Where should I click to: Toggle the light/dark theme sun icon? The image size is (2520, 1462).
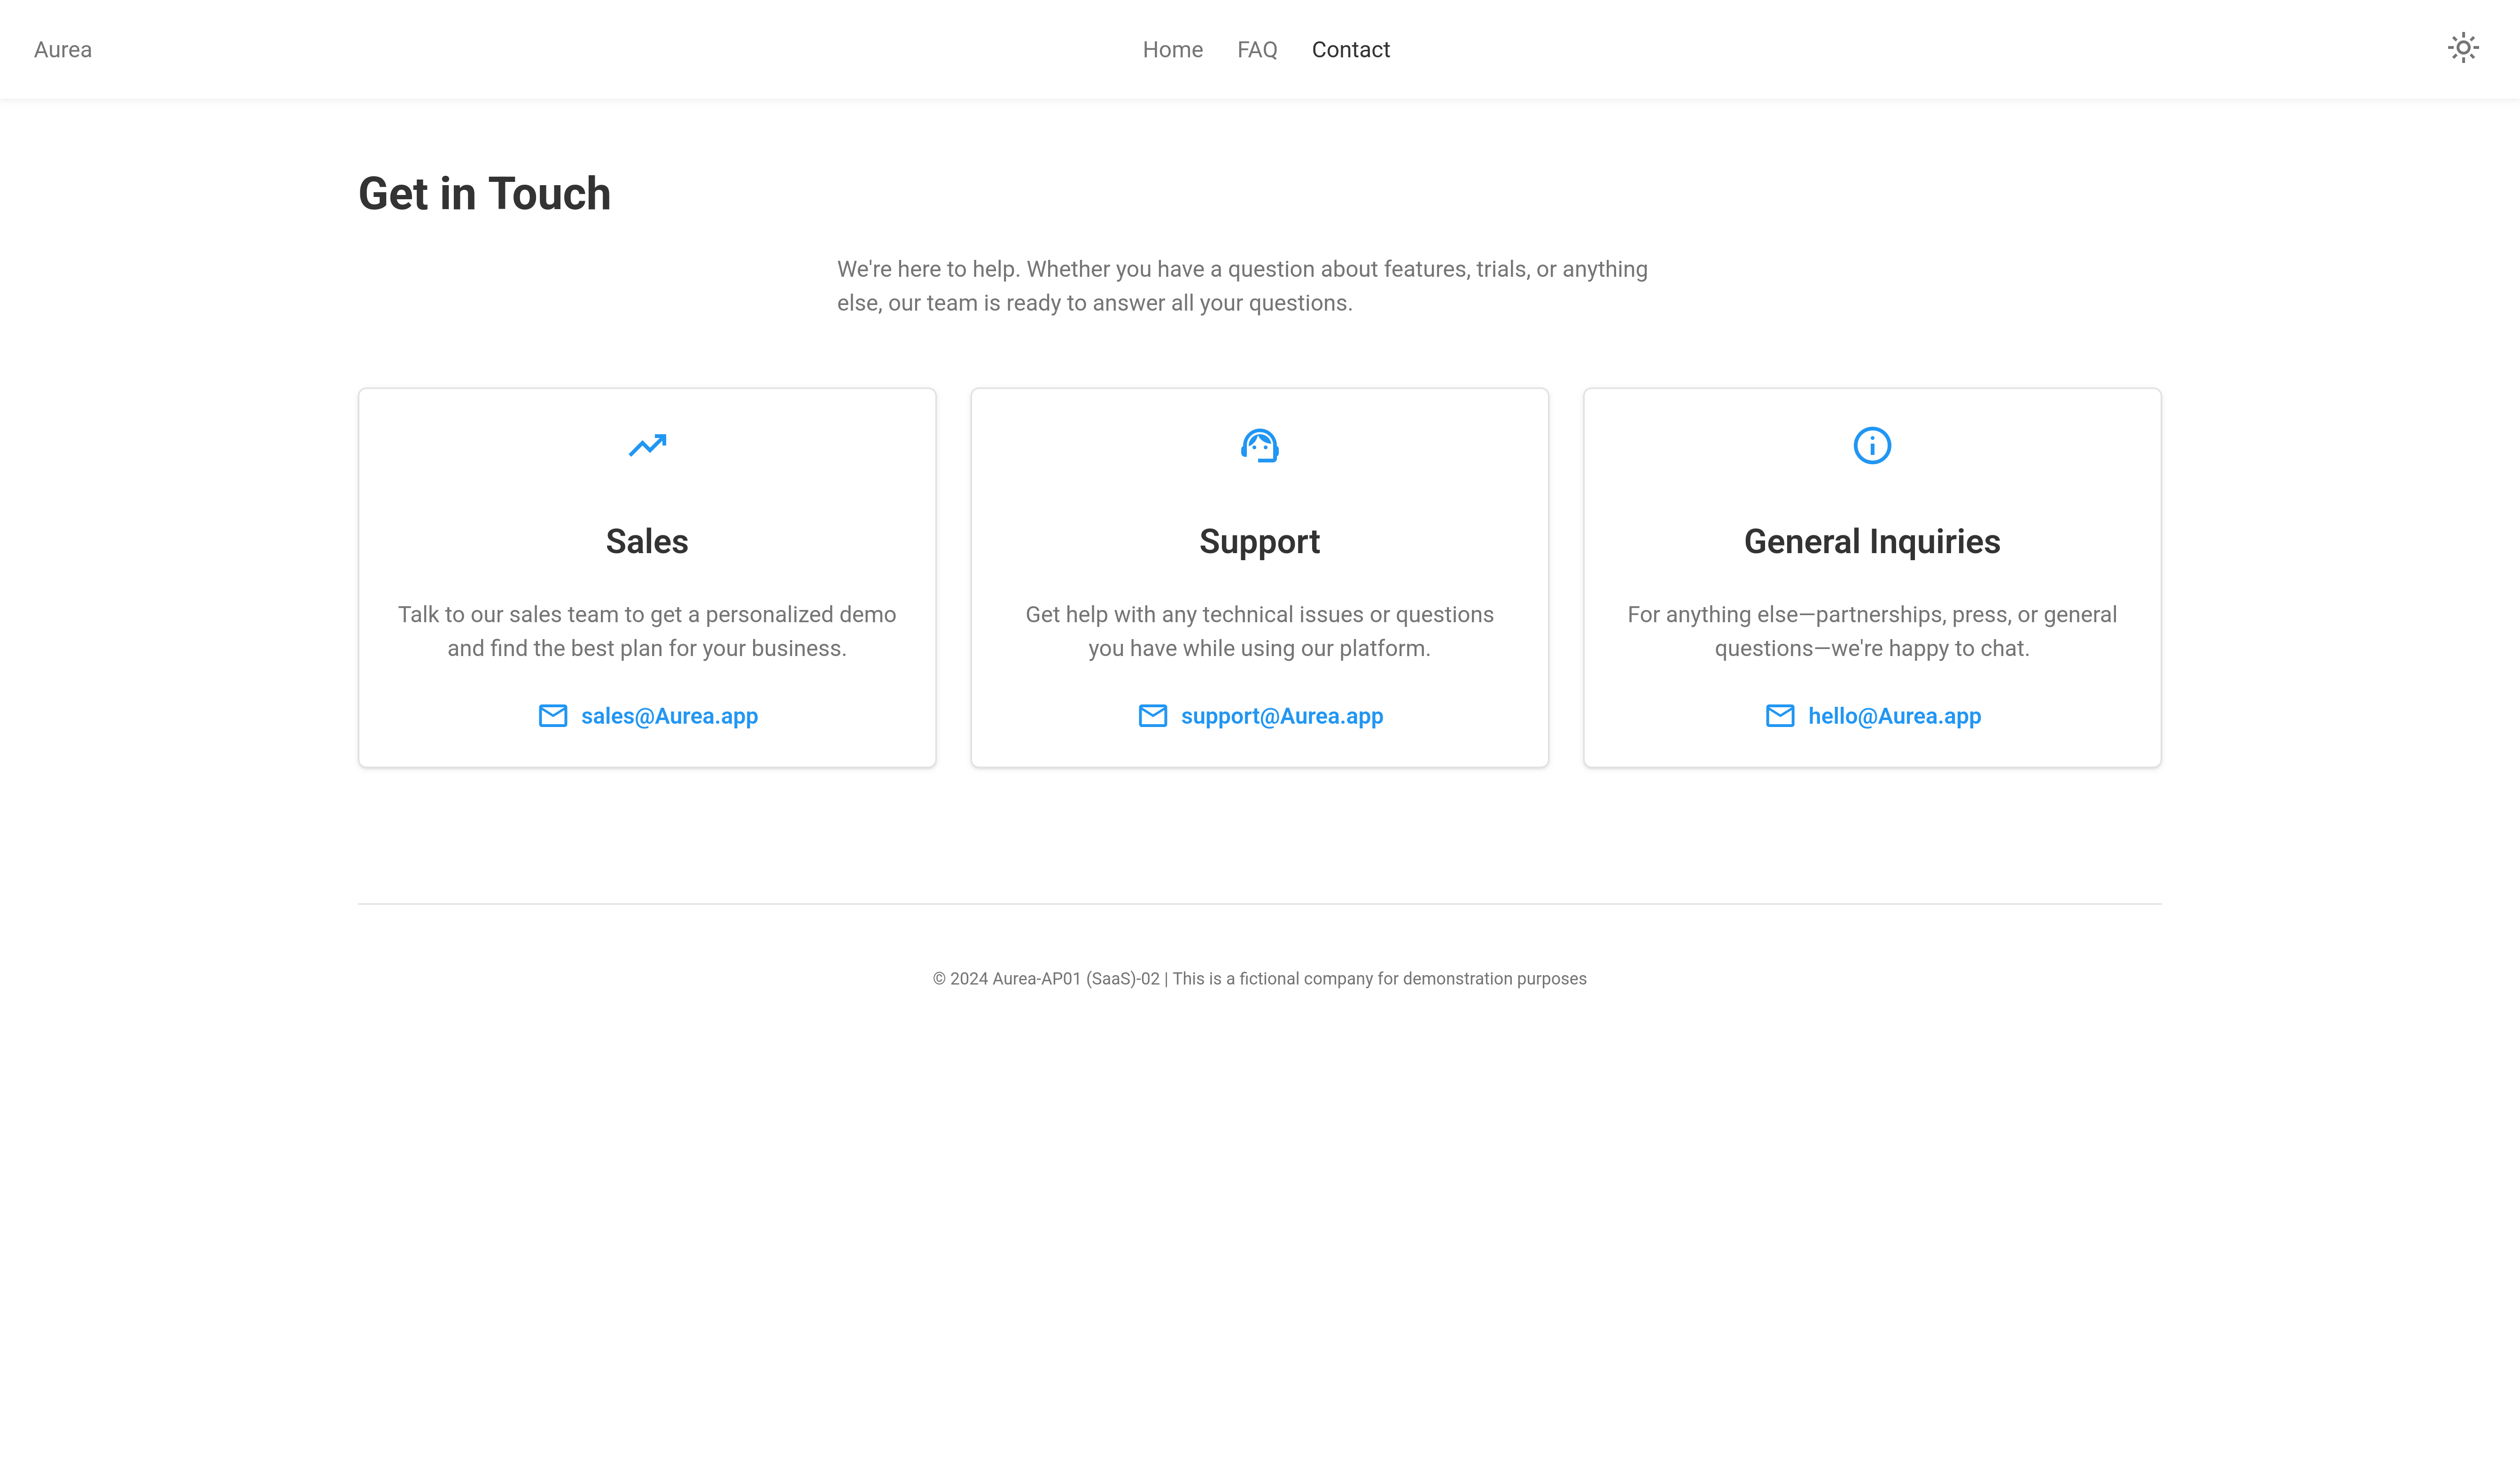point(2463,48)
